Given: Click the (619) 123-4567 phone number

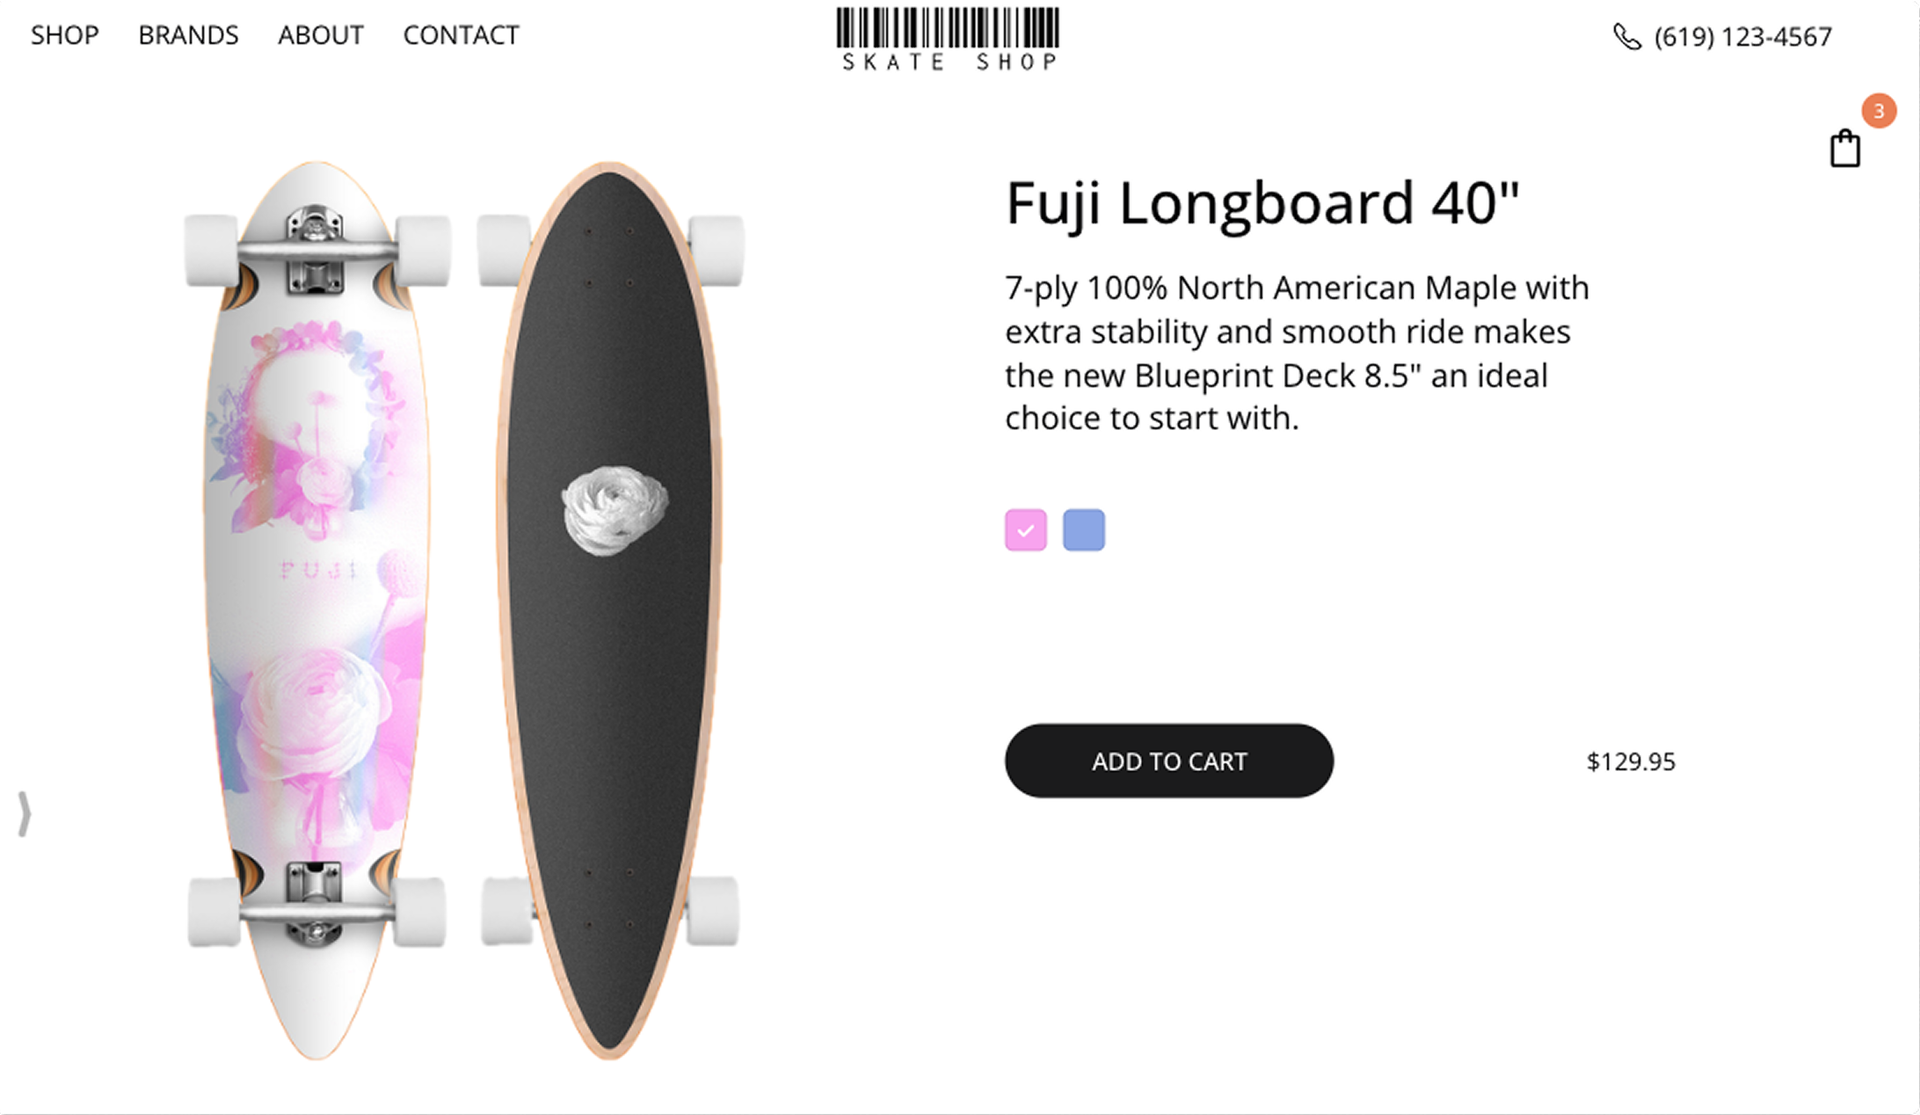Looking at the screenshot, I should (1742, 37).
